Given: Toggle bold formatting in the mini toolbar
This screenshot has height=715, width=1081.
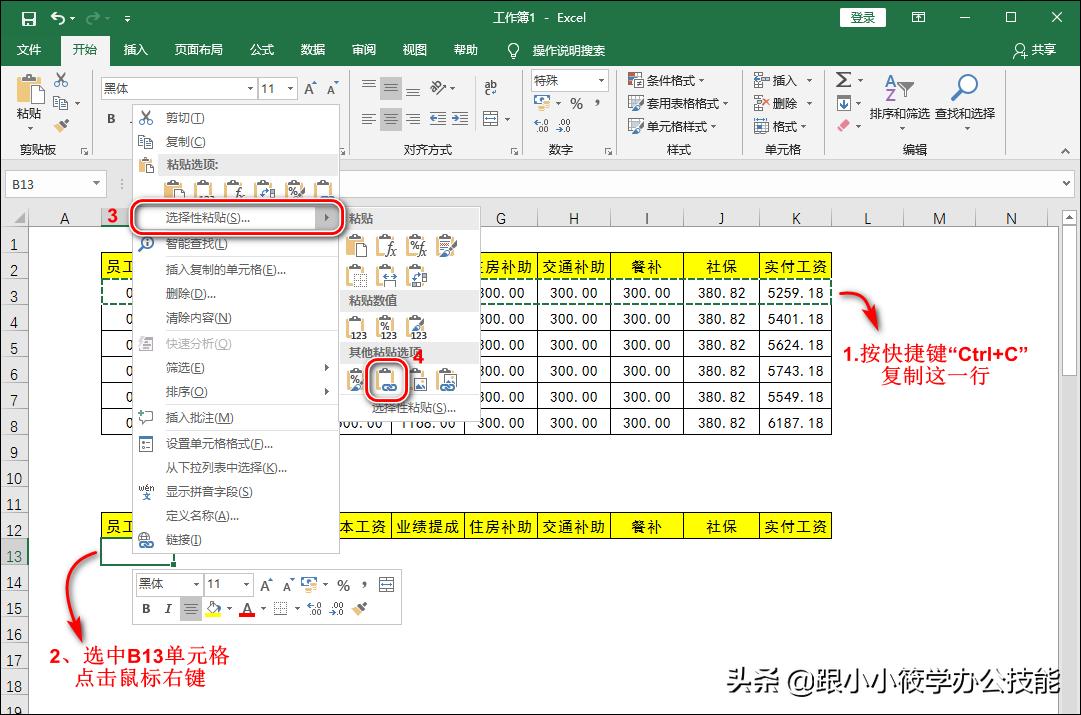Looking at the screenshot, I should [145, 608].
